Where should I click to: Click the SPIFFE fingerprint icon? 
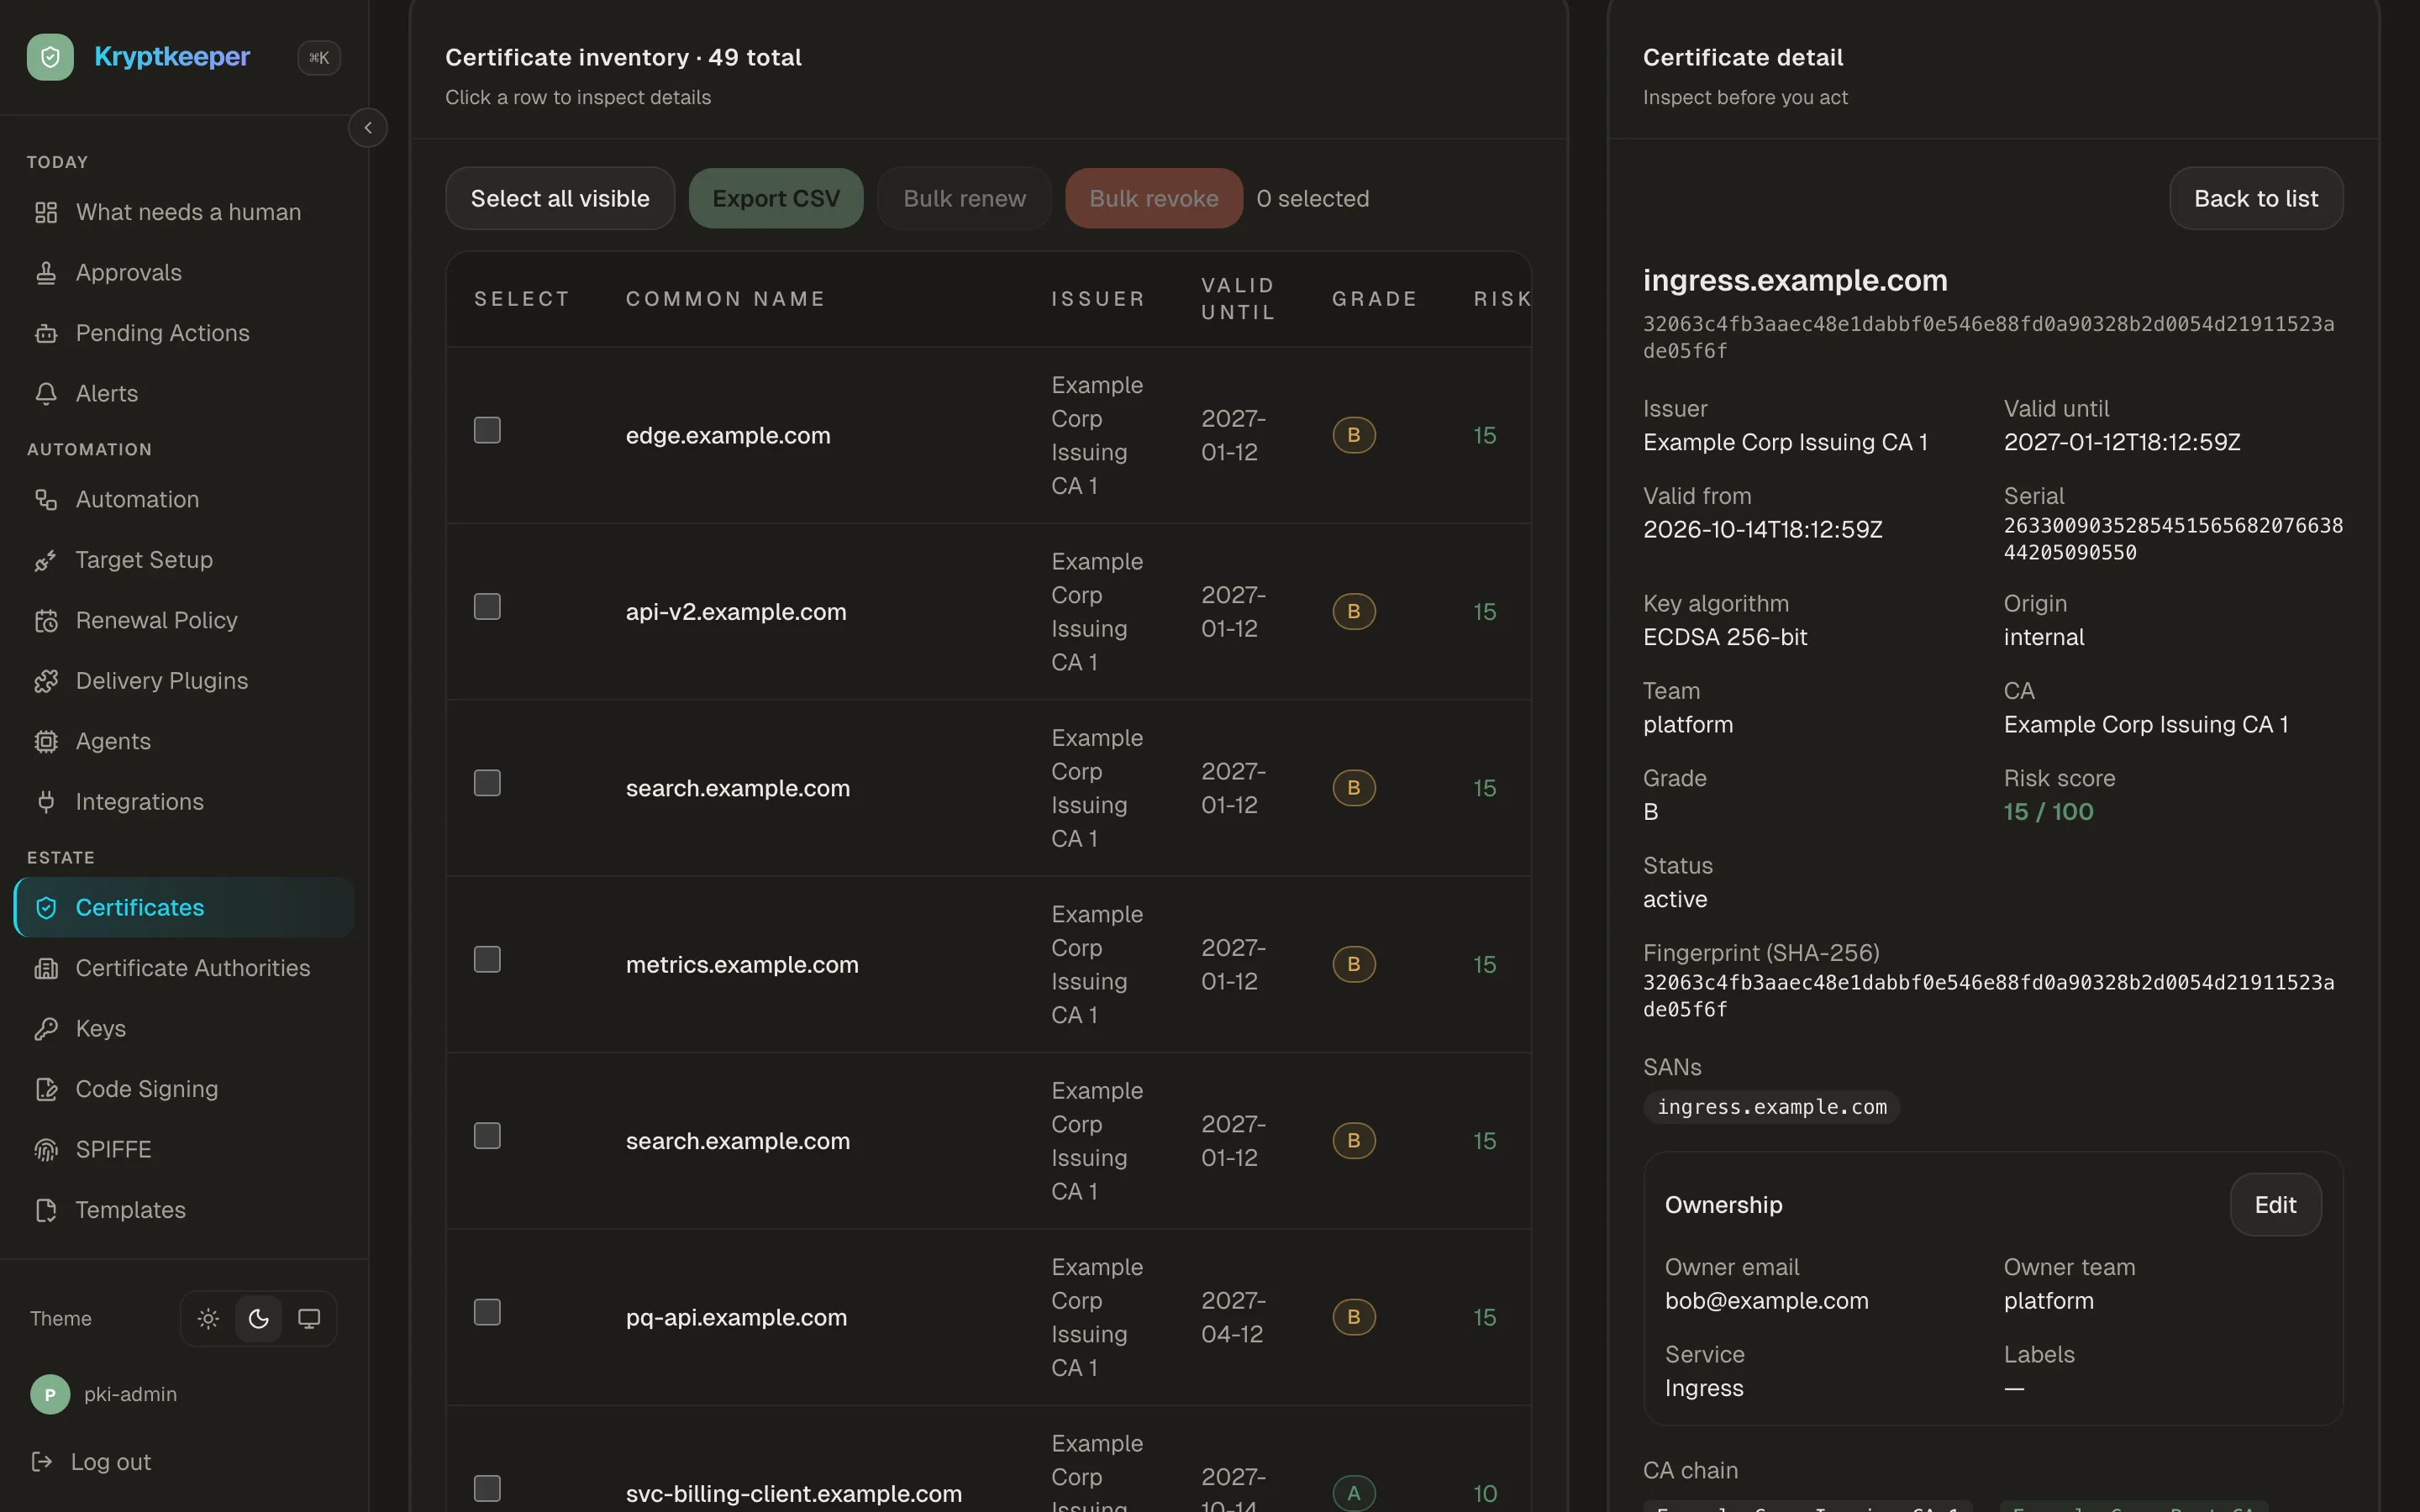click(46, 1150)
